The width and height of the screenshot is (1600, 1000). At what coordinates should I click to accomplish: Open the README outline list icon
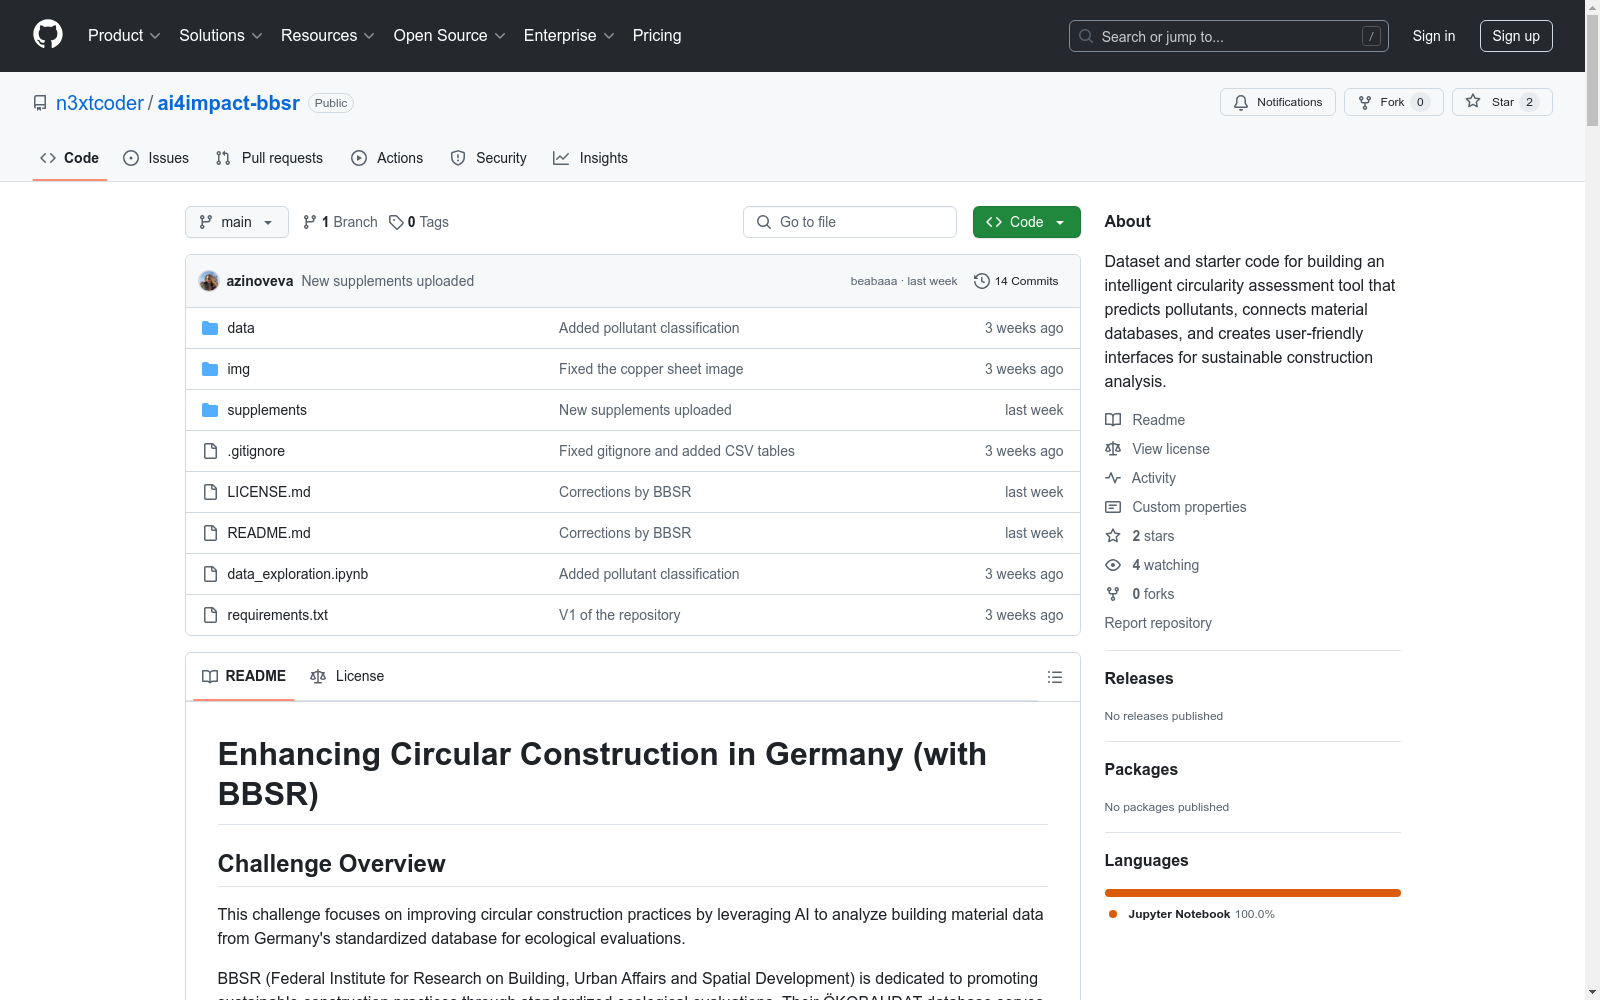[x=1055, y=677]
